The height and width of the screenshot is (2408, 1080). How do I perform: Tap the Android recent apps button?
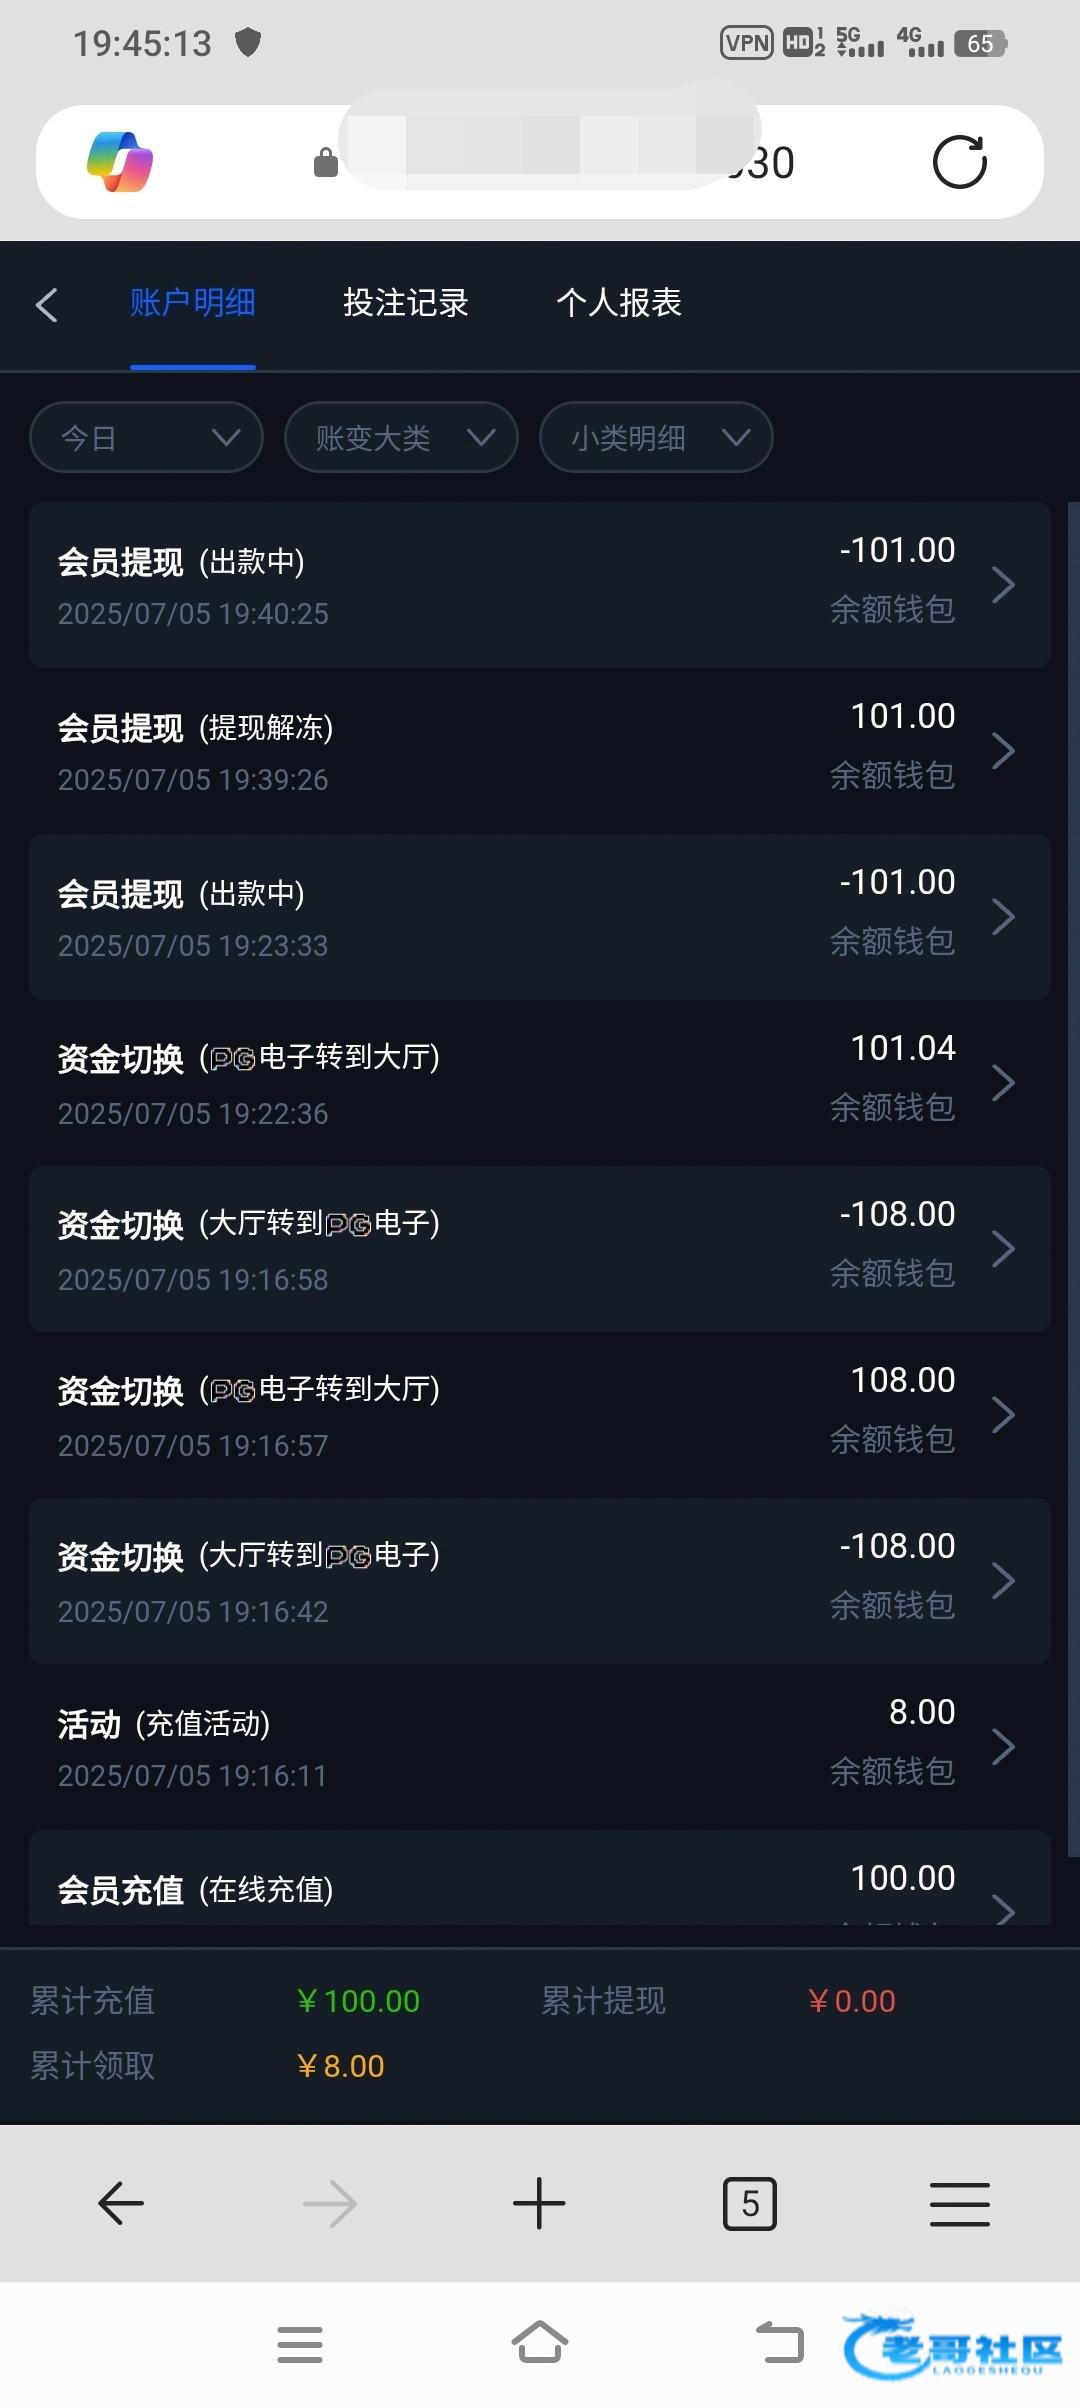300,2344
